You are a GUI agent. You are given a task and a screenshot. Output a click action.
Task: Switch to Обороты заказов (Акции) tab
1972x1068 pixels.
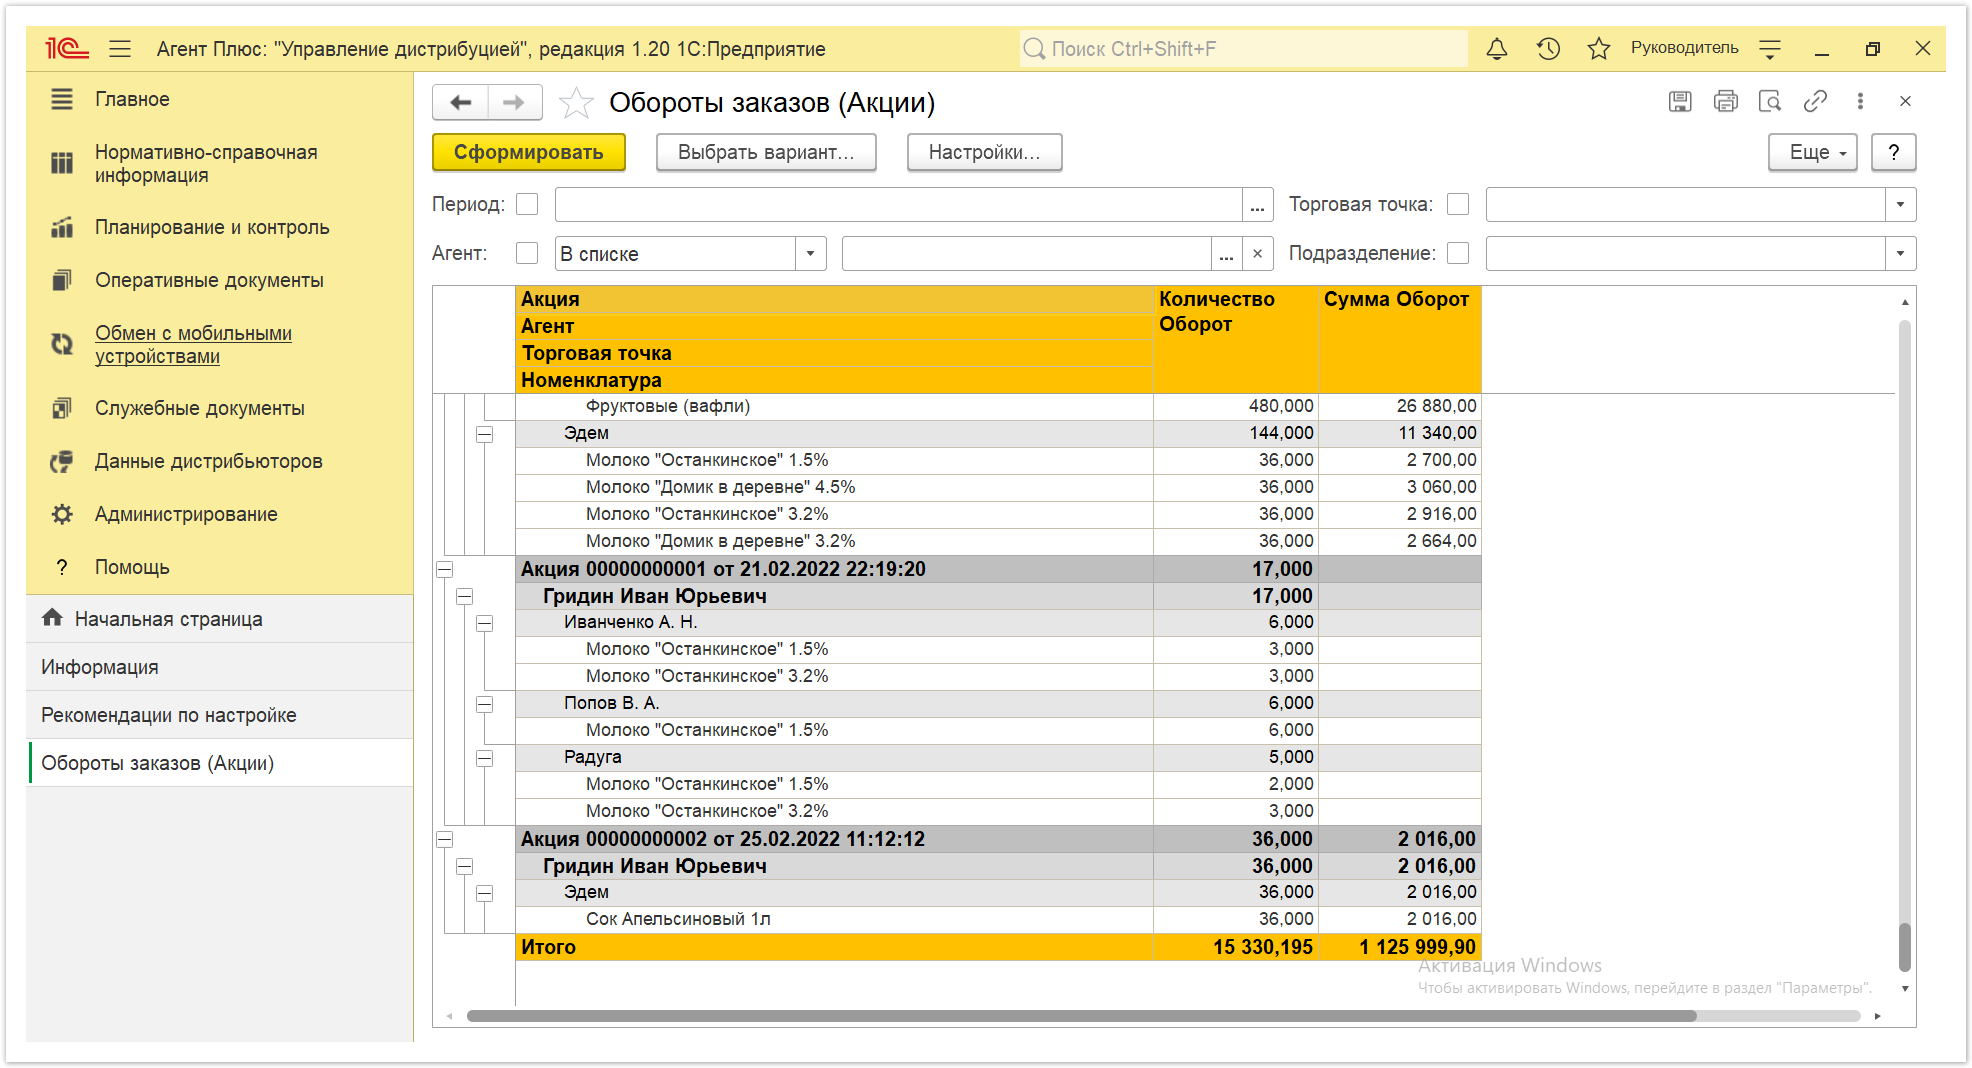click(220, 763)
